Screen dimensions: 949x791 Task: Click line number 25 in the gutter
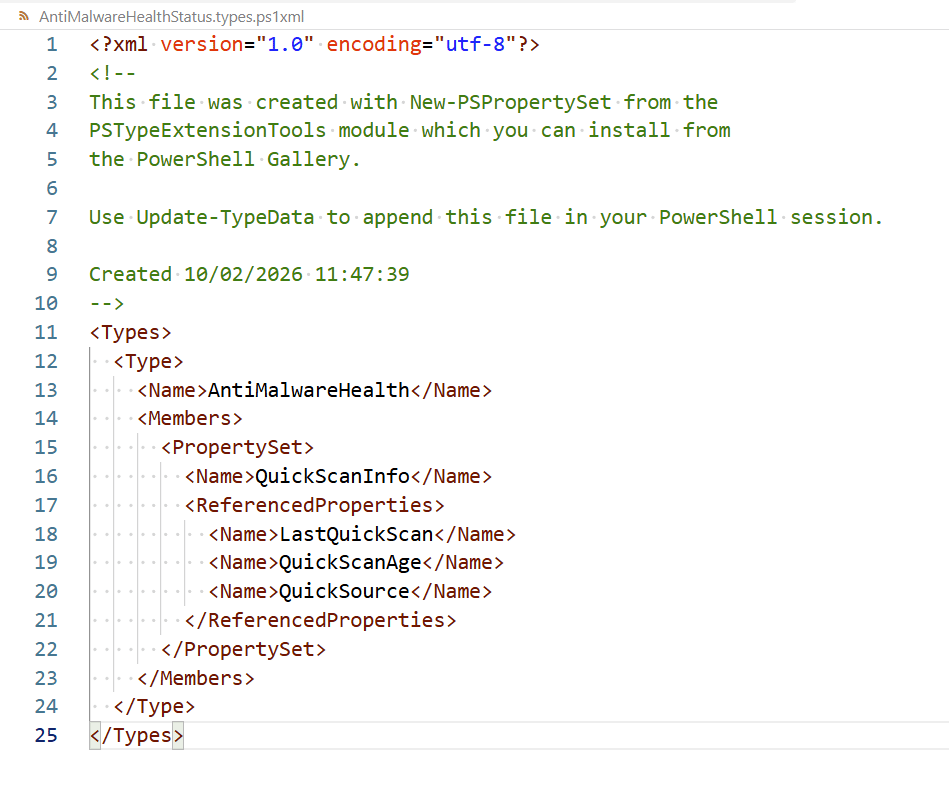coord(47,735)
